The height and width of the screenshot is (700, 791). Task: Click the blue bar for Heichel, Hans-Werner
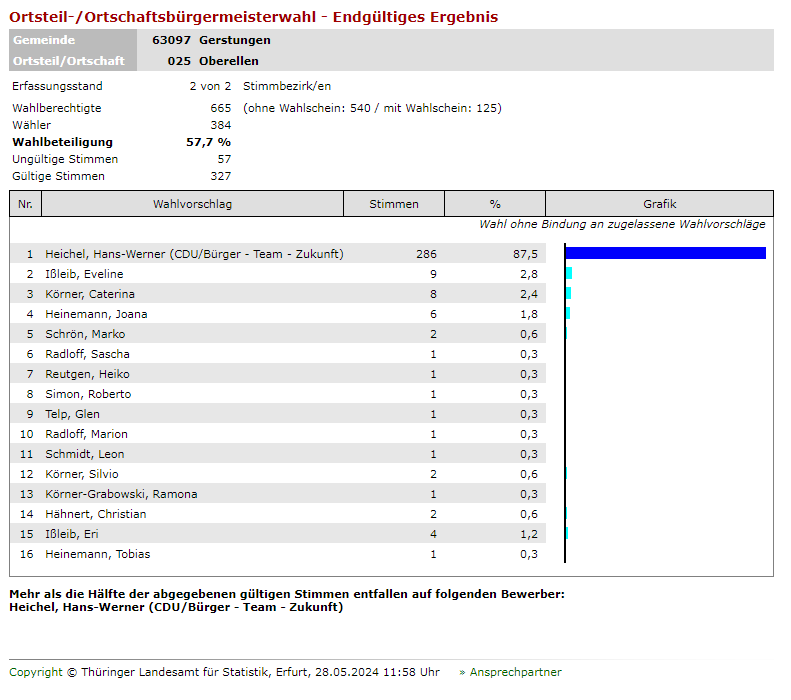pos(665,254)
